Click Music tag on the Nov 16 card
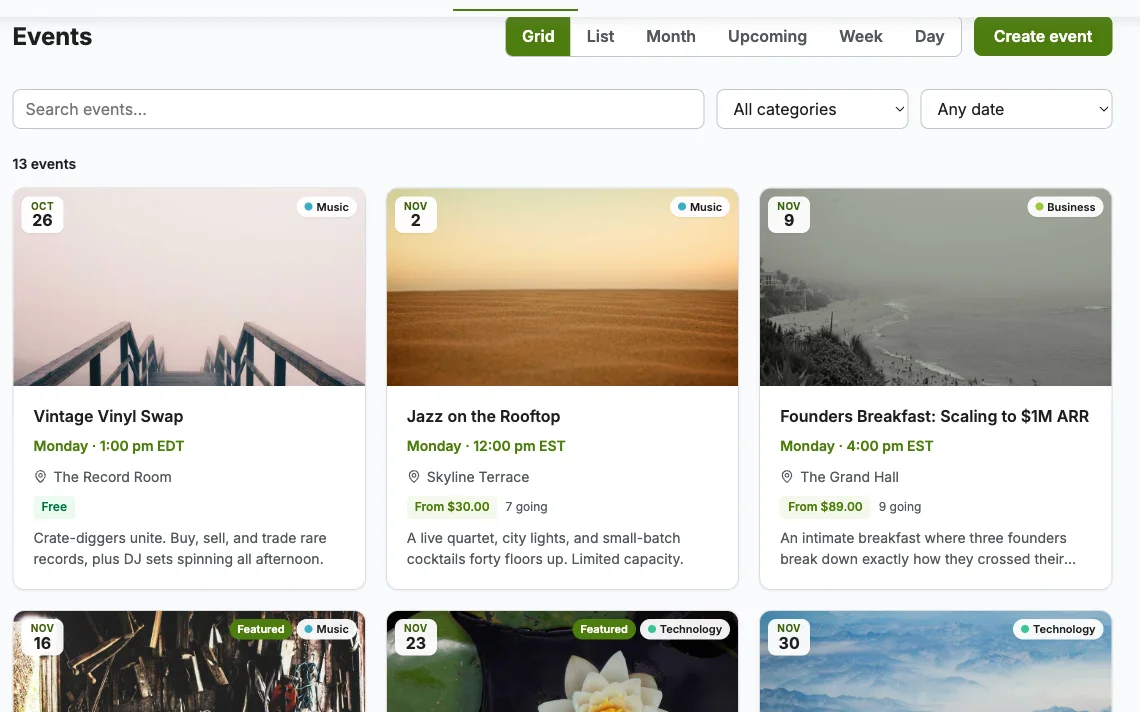 [326, 629]
